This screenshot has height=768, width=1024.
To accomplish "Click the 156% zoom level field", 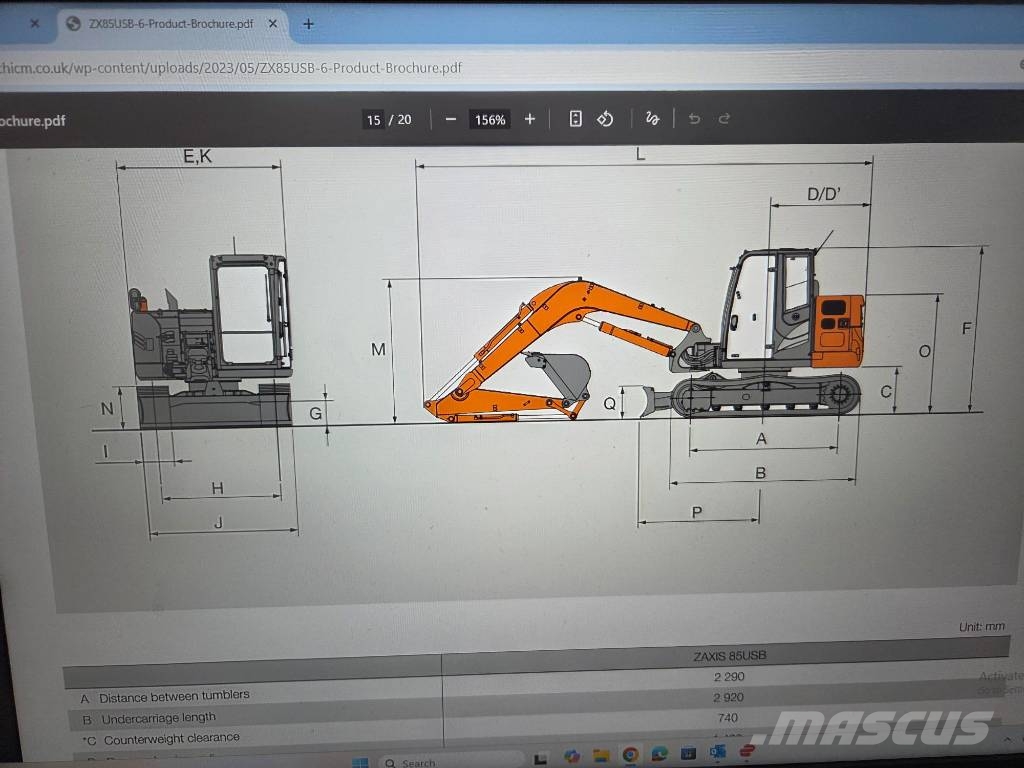I will (490, 120).
